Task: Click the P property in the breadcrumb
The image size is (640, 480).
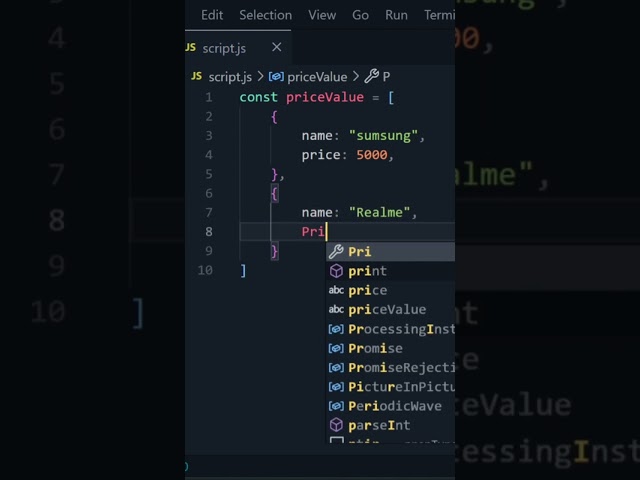Action: point(386,77)
